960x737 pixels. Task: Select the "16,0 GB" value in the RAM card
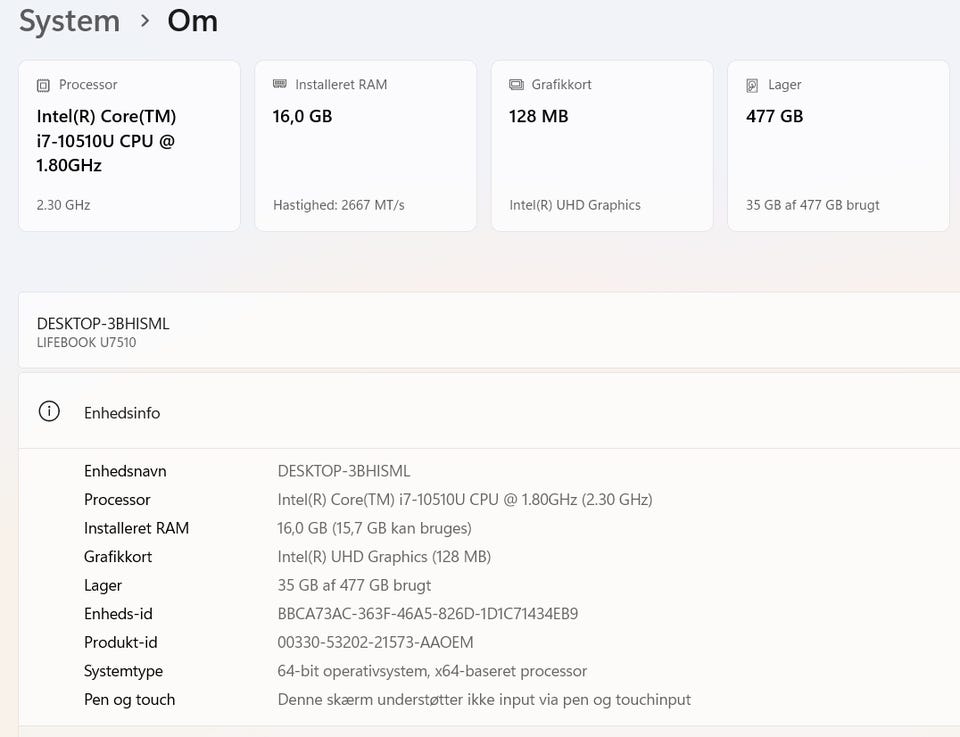302,116
